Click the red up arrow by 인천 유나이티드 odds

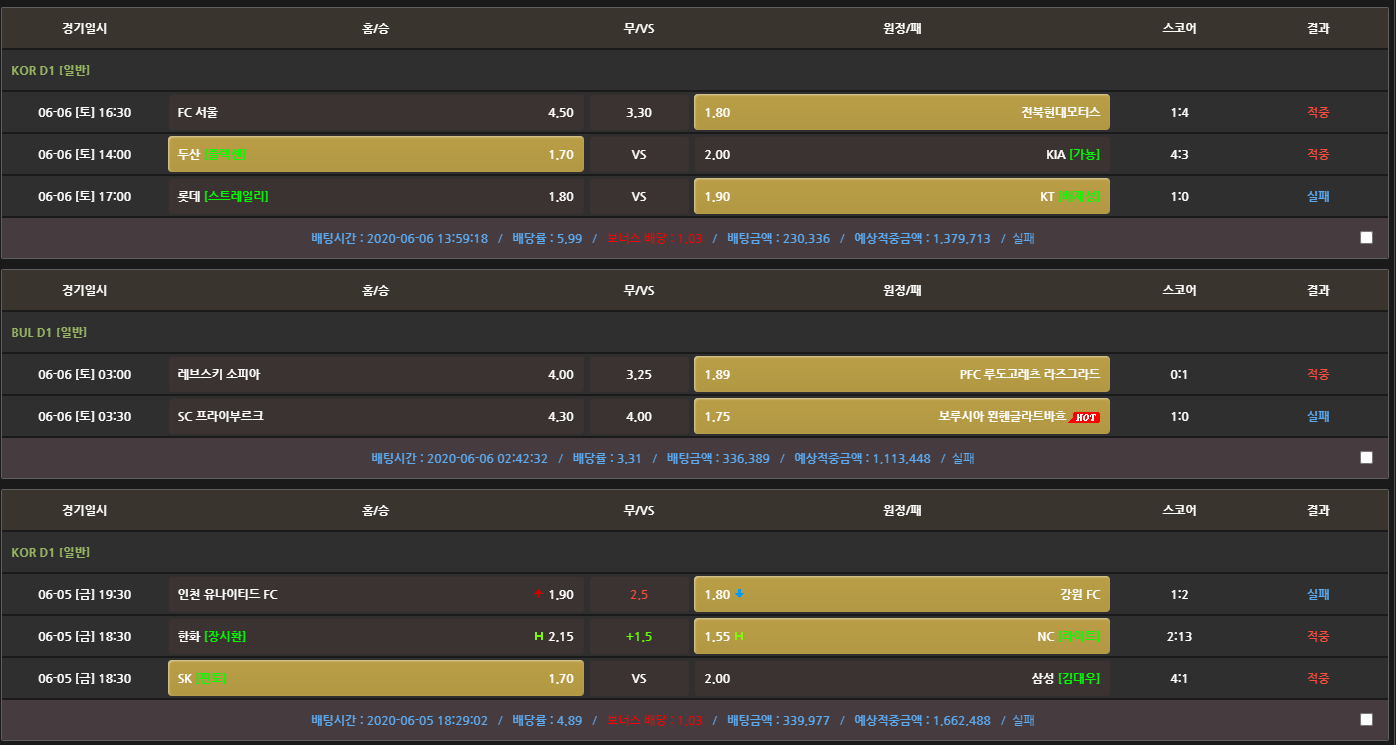click(x=538, y=595)
